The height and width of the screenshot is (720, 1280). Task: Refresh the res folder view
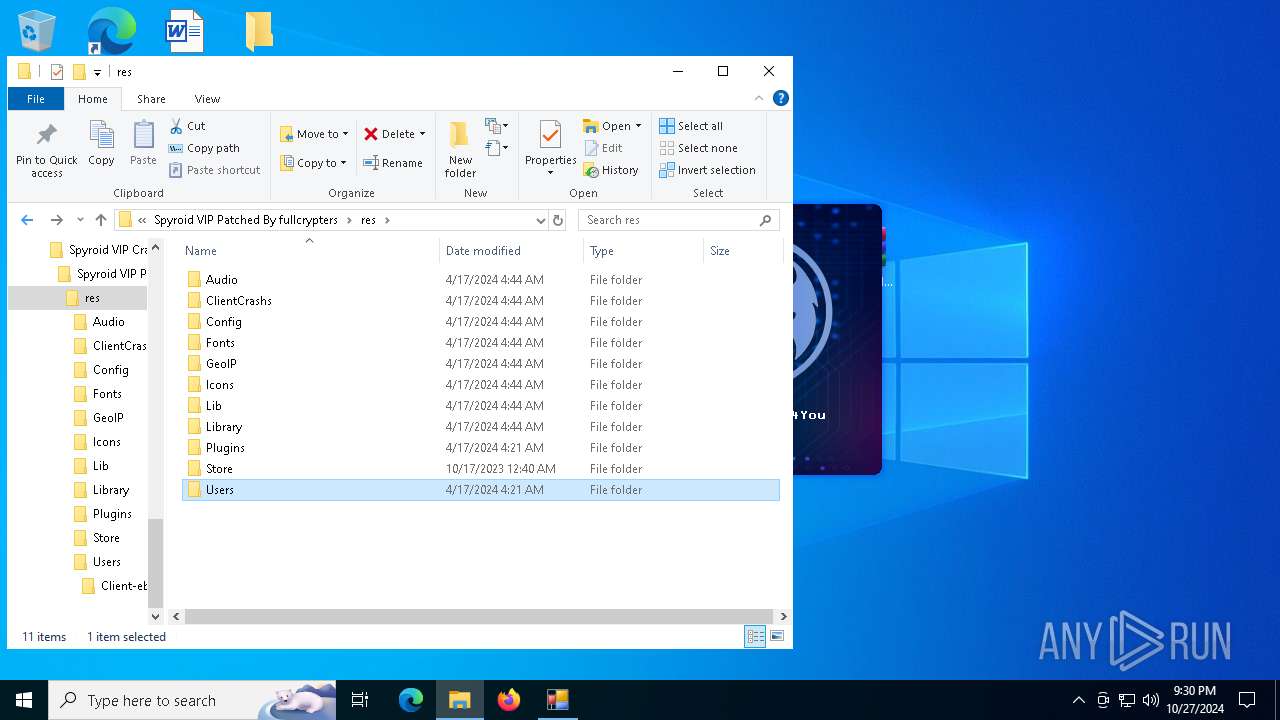click(558, 220)
